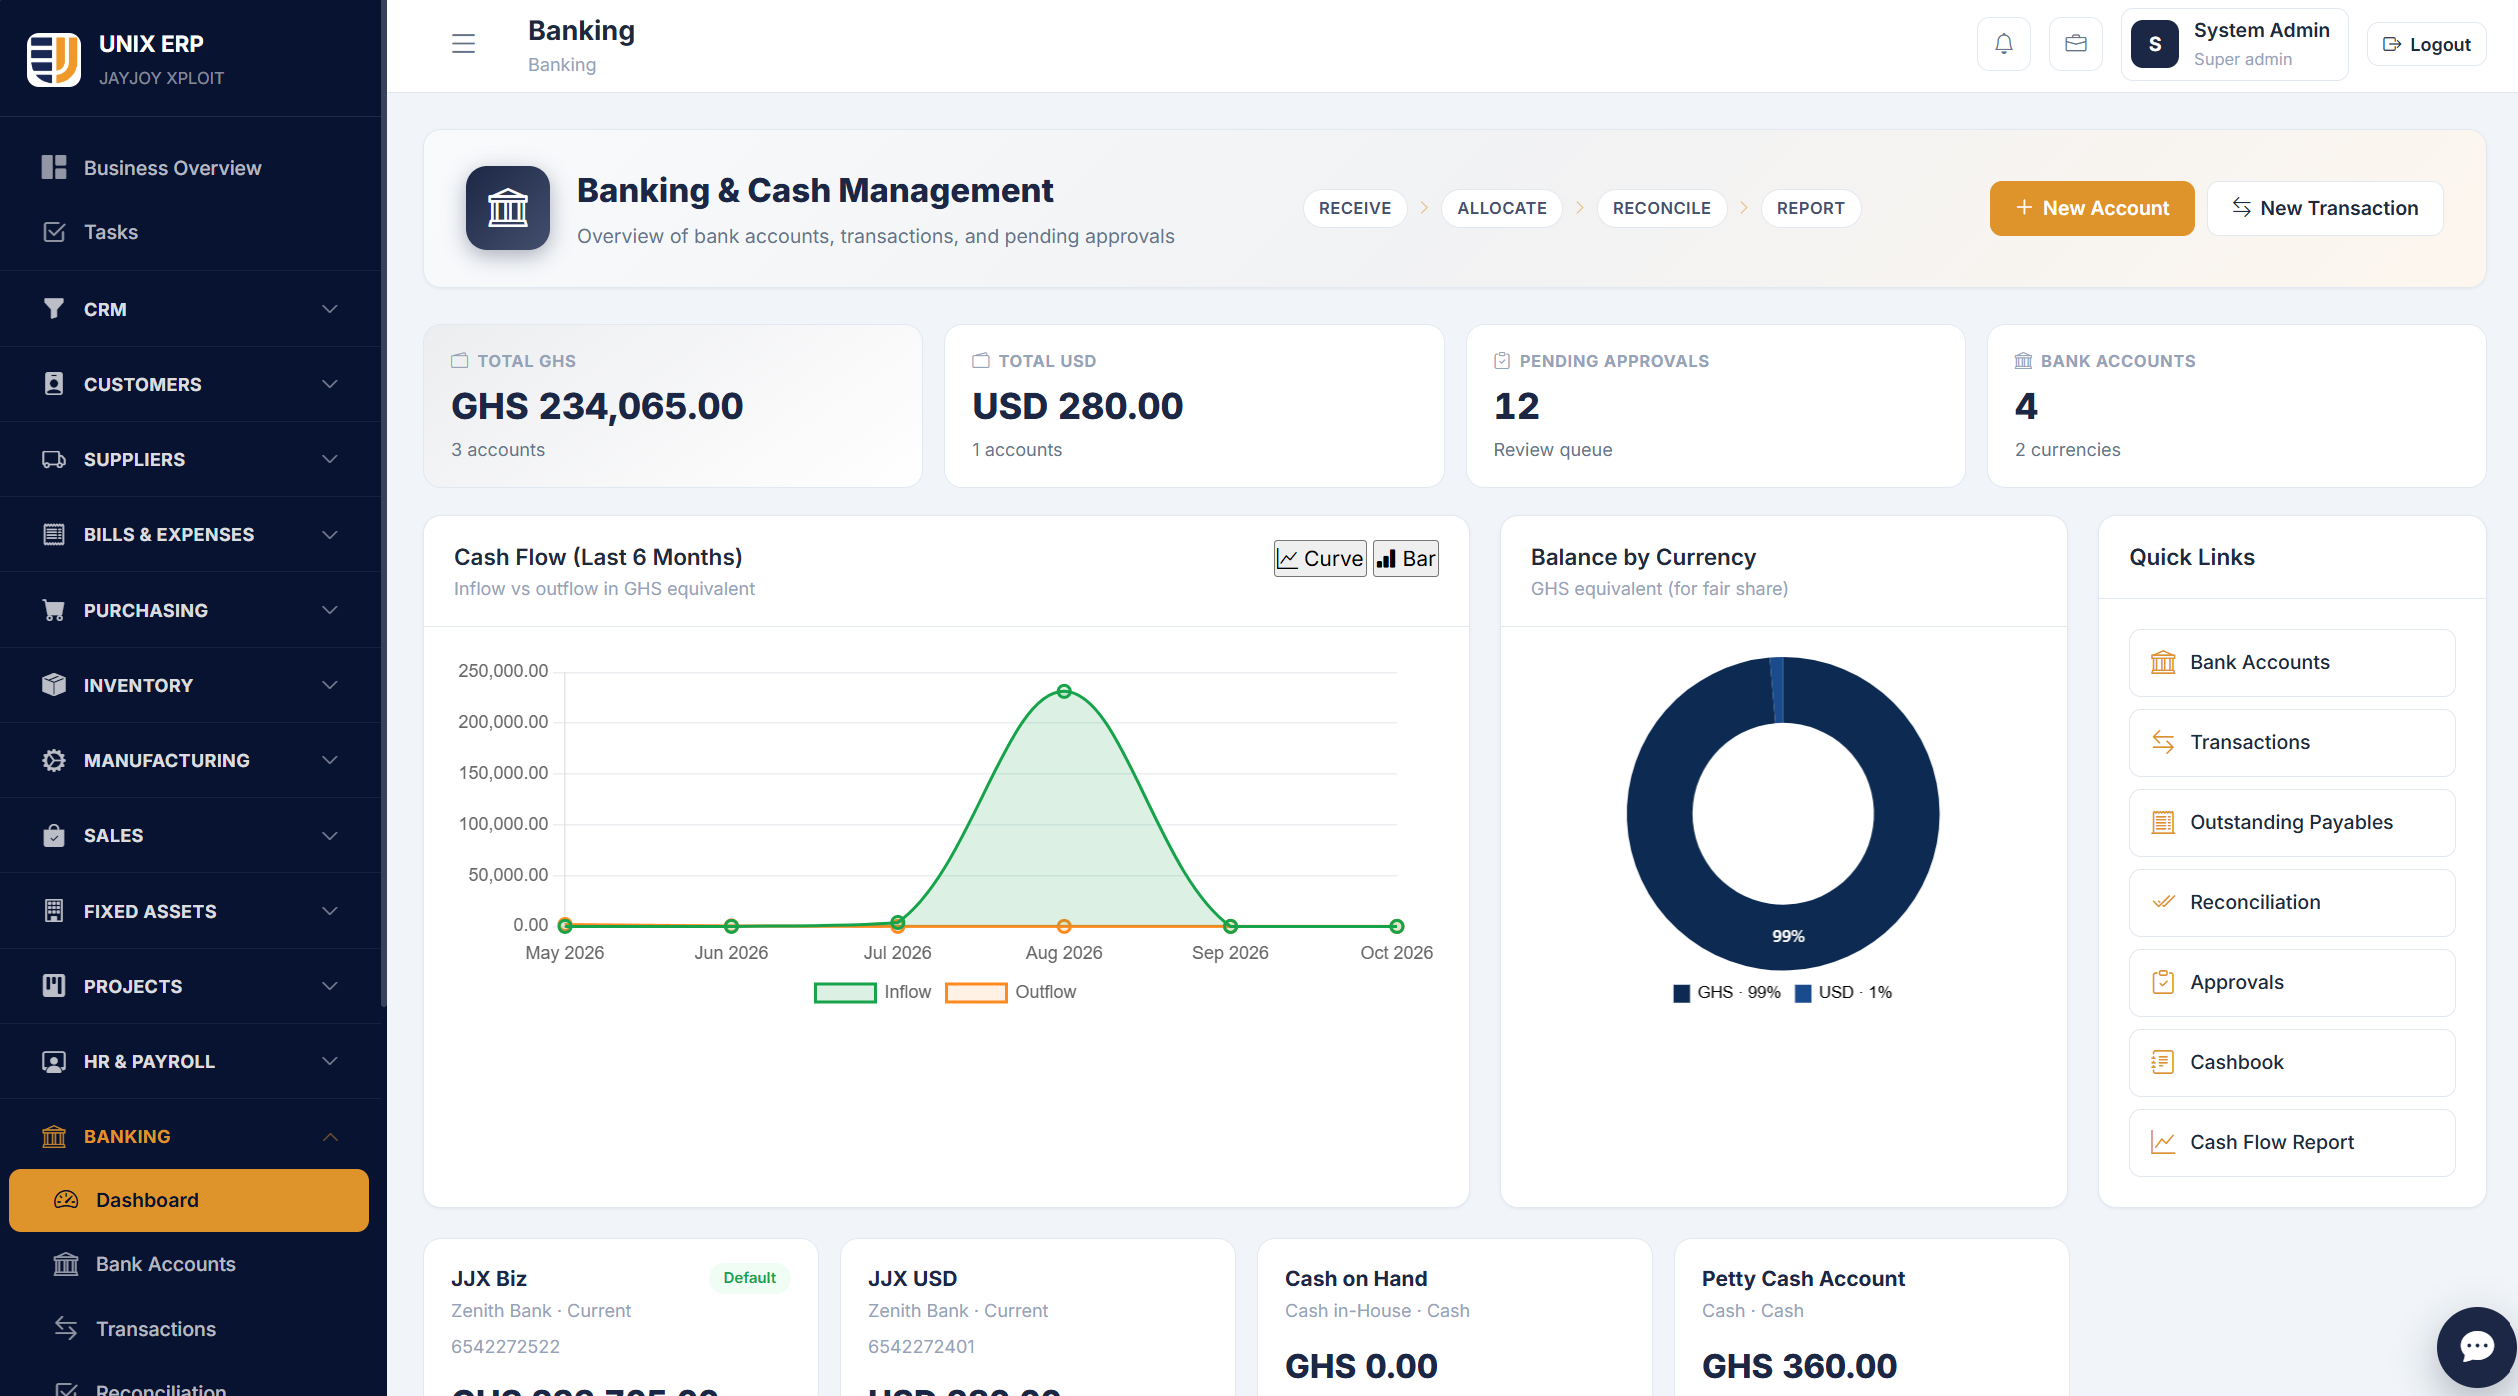Click the Outstanding Payables list icon

click(x=2163, y=822)
